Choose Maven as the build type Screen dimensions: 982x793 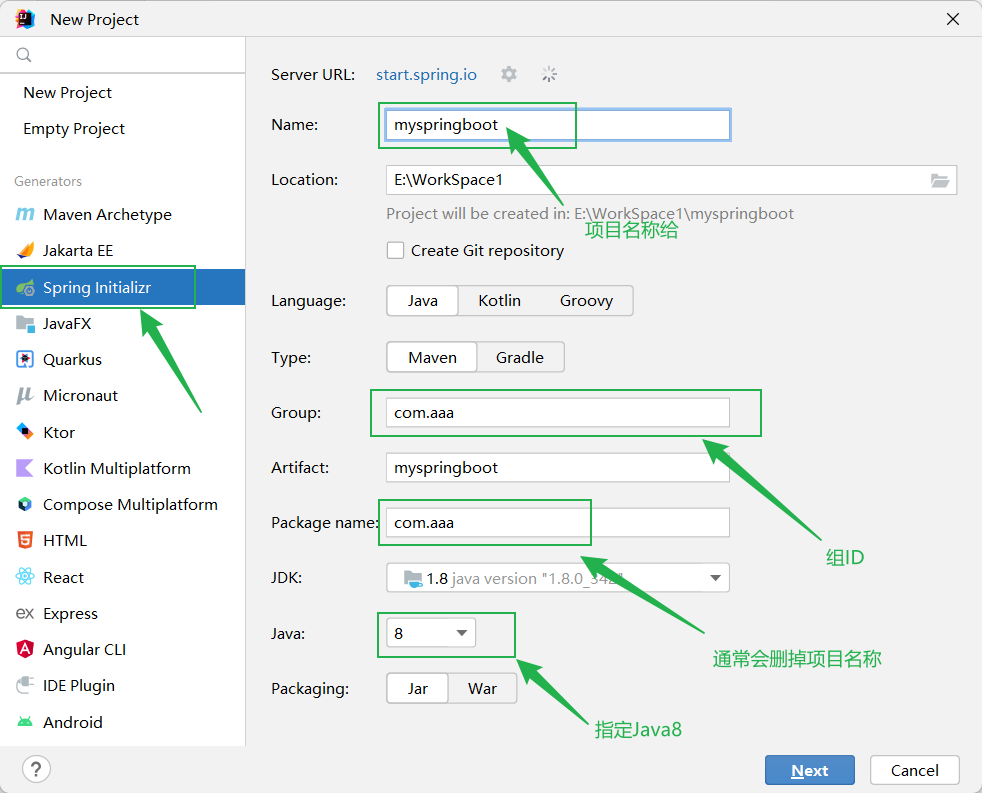[432, 358]
